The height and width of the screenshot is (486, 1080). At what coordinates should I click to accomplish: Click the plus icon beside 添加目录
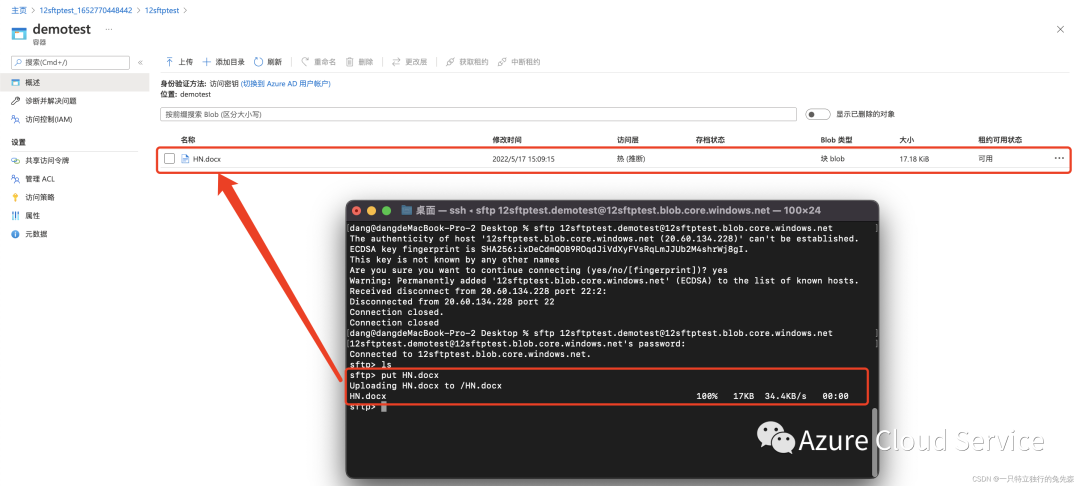point(206,62)
